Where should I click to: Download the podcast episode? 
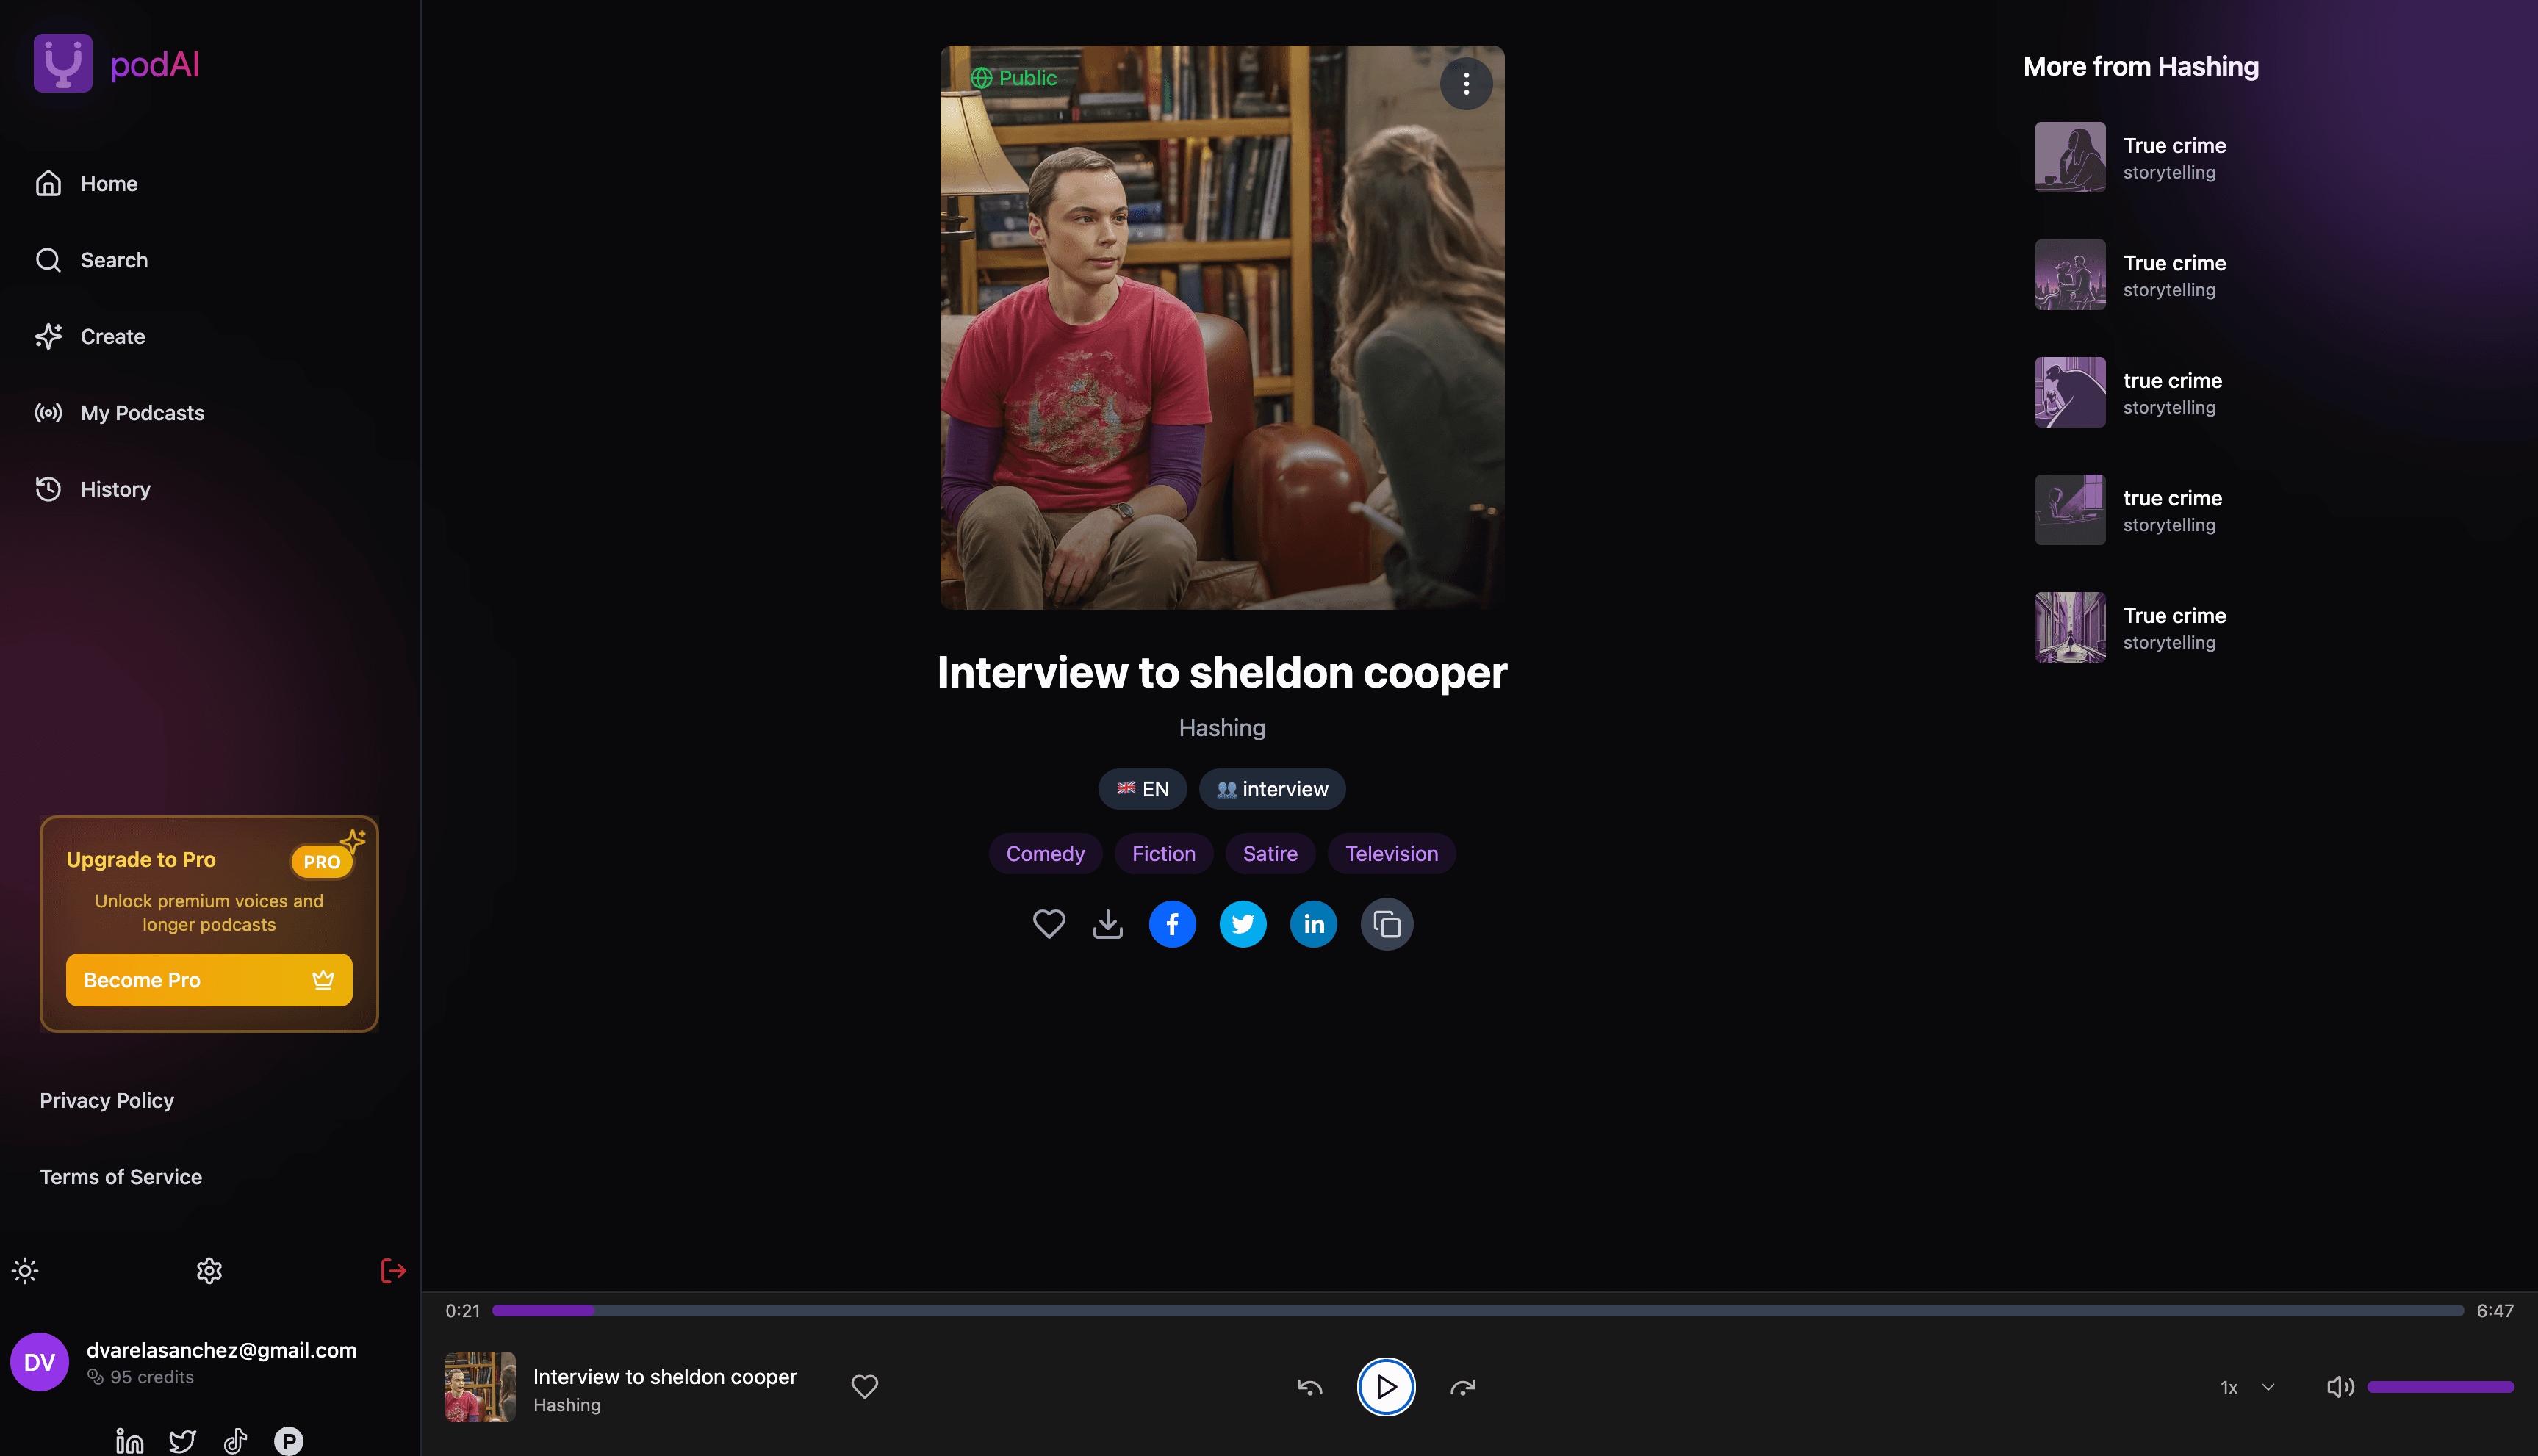(1107, 923)
